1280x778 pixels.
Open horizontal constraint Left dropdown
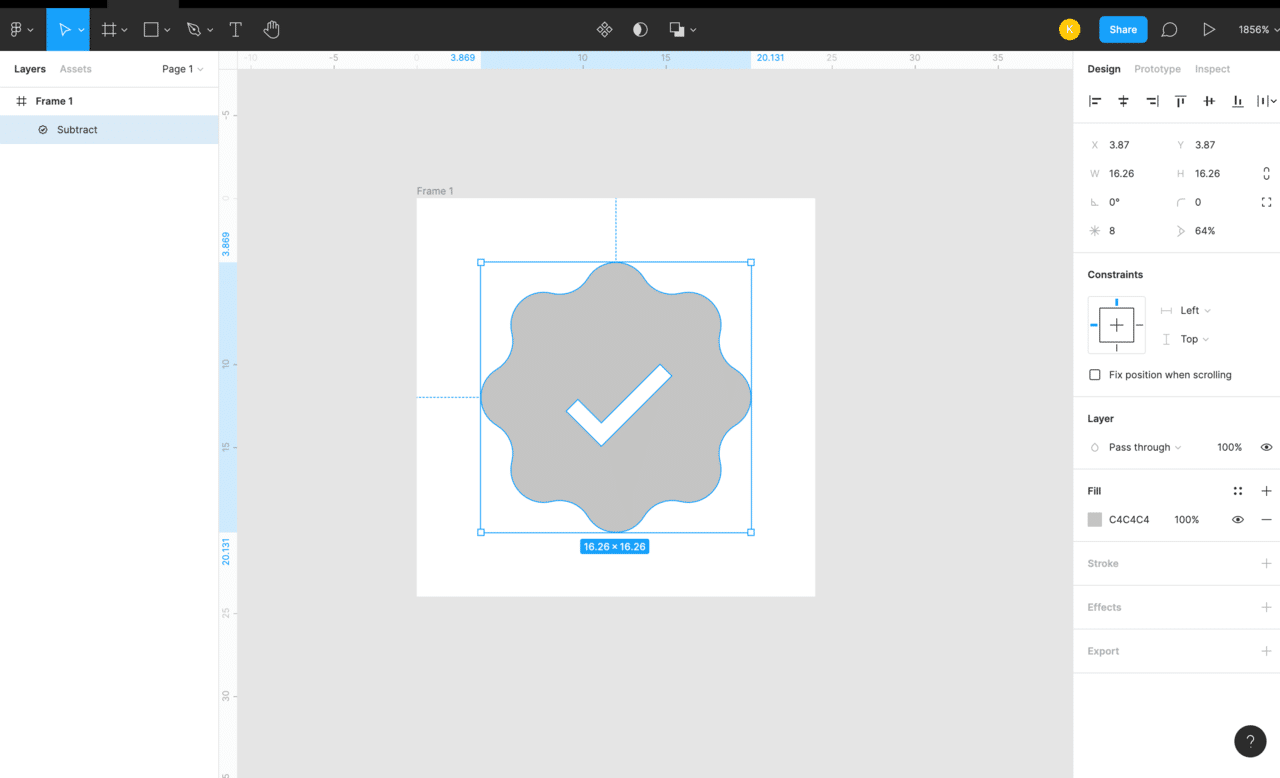coord(1194,311)
